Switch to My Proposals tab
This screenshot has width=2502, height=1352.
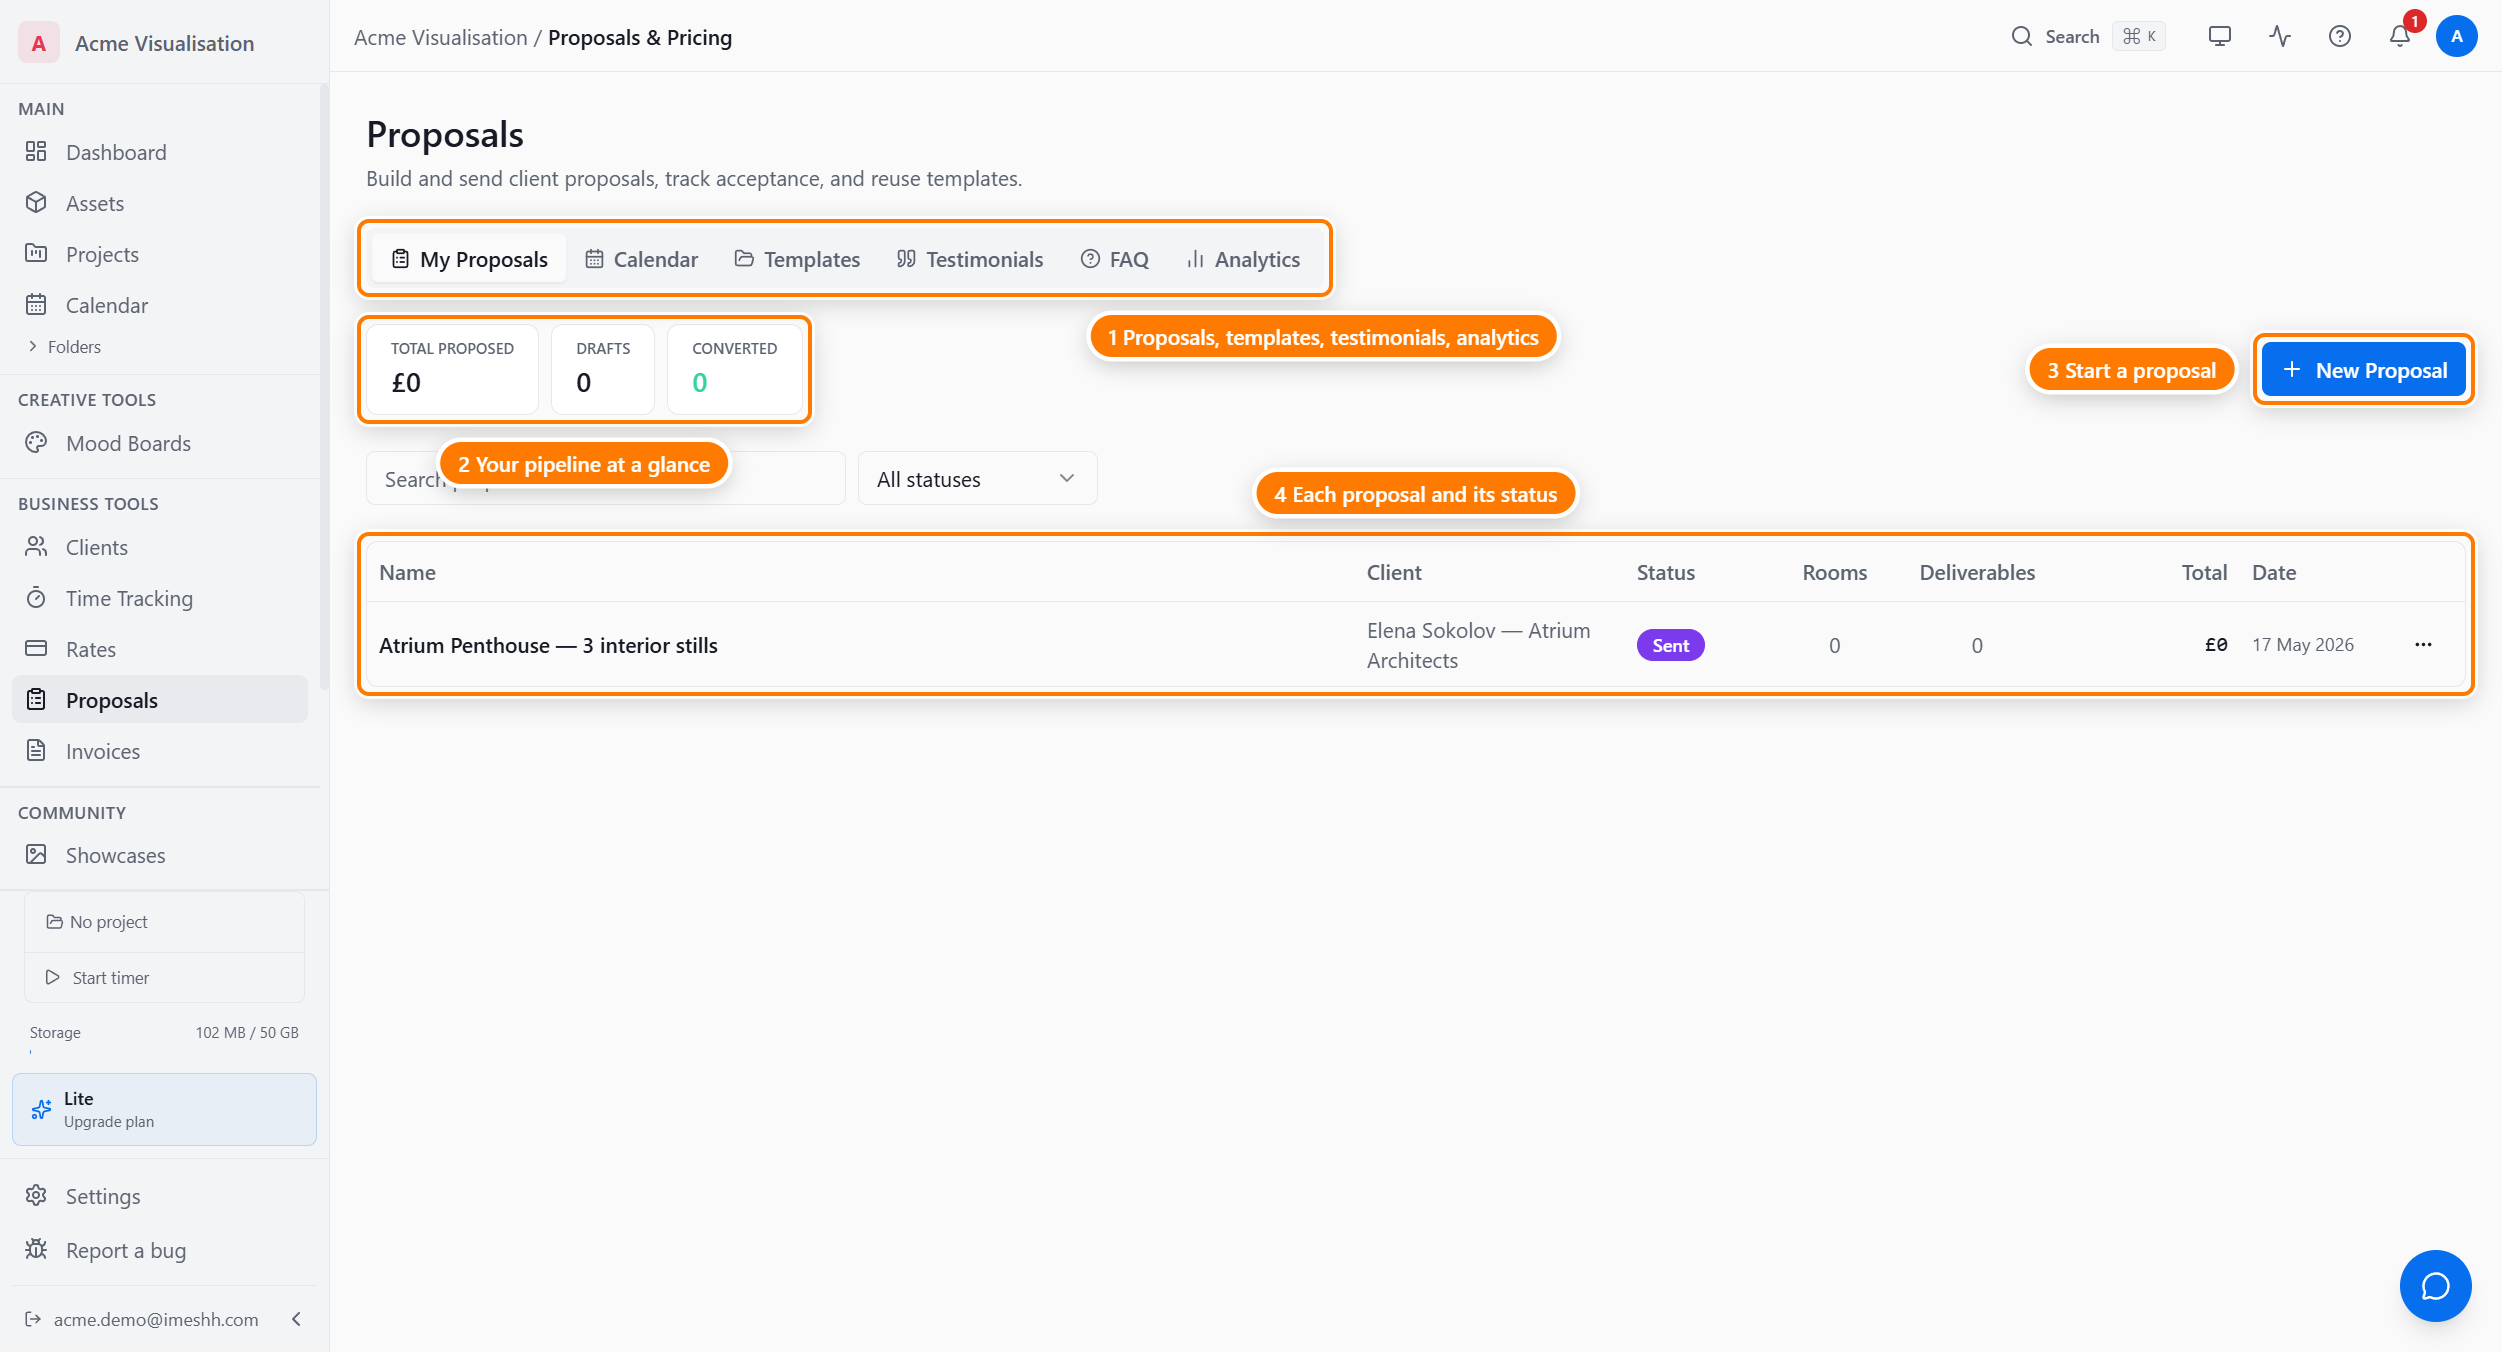(x=469, y=259)
